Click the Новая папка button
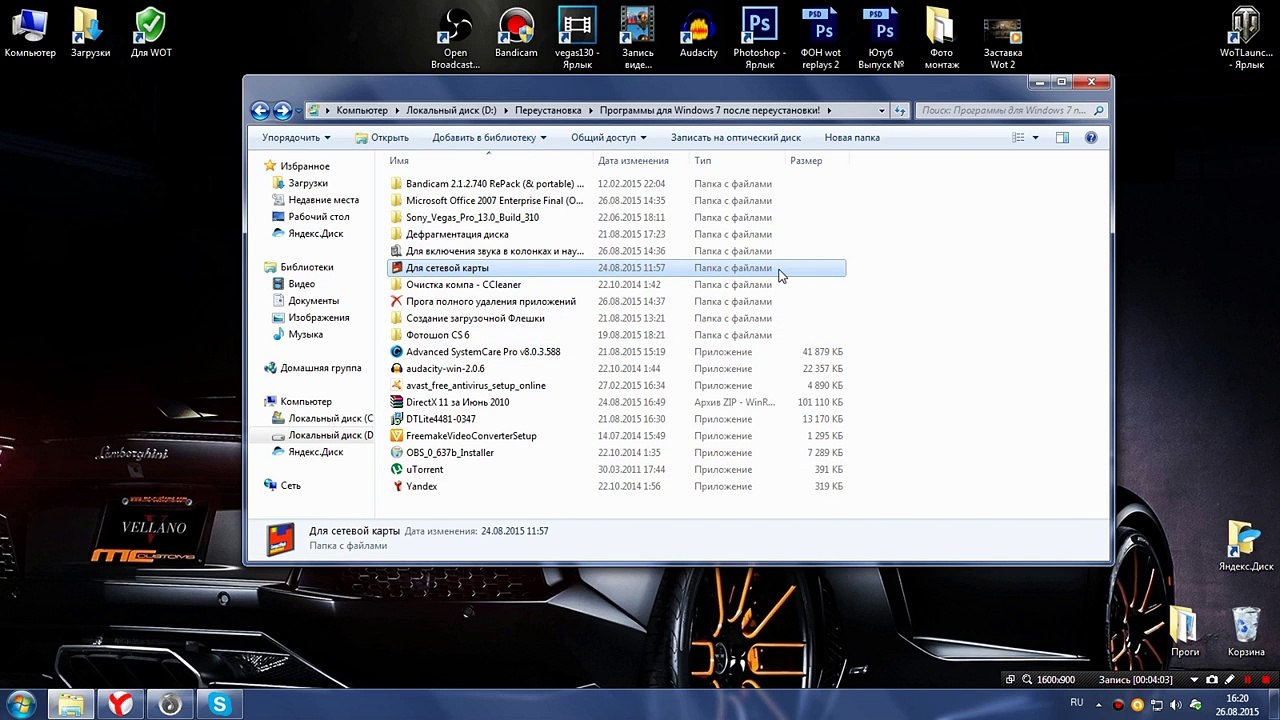1280x720 pixels. (852, 138)
